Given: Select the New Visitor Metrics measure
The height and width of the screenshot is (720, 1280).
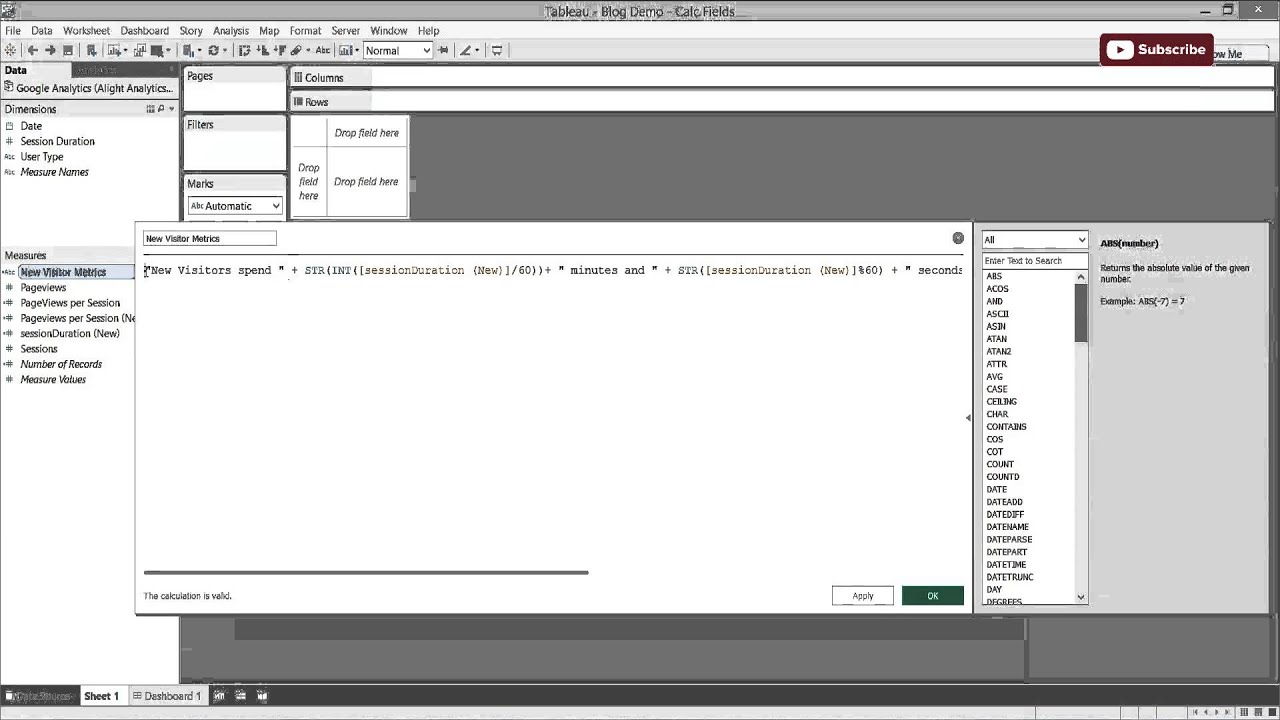Looking at the screenshot, I should [x=63, y=272].
